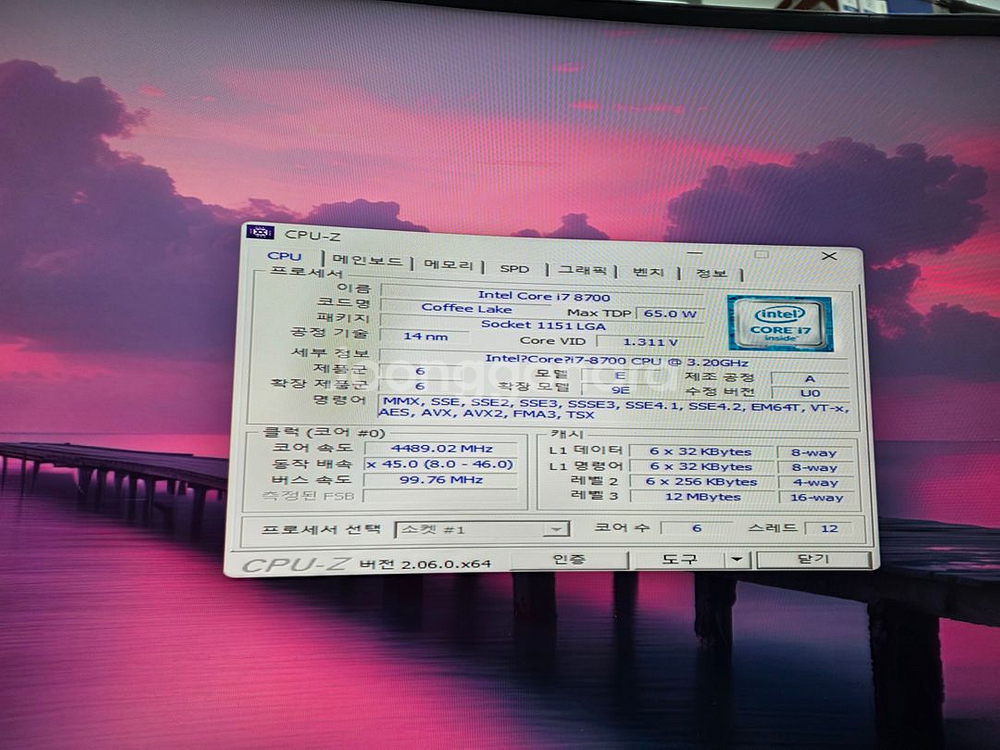
Task: Click the 인증 (Validate) button
Action: coord(569,559)
